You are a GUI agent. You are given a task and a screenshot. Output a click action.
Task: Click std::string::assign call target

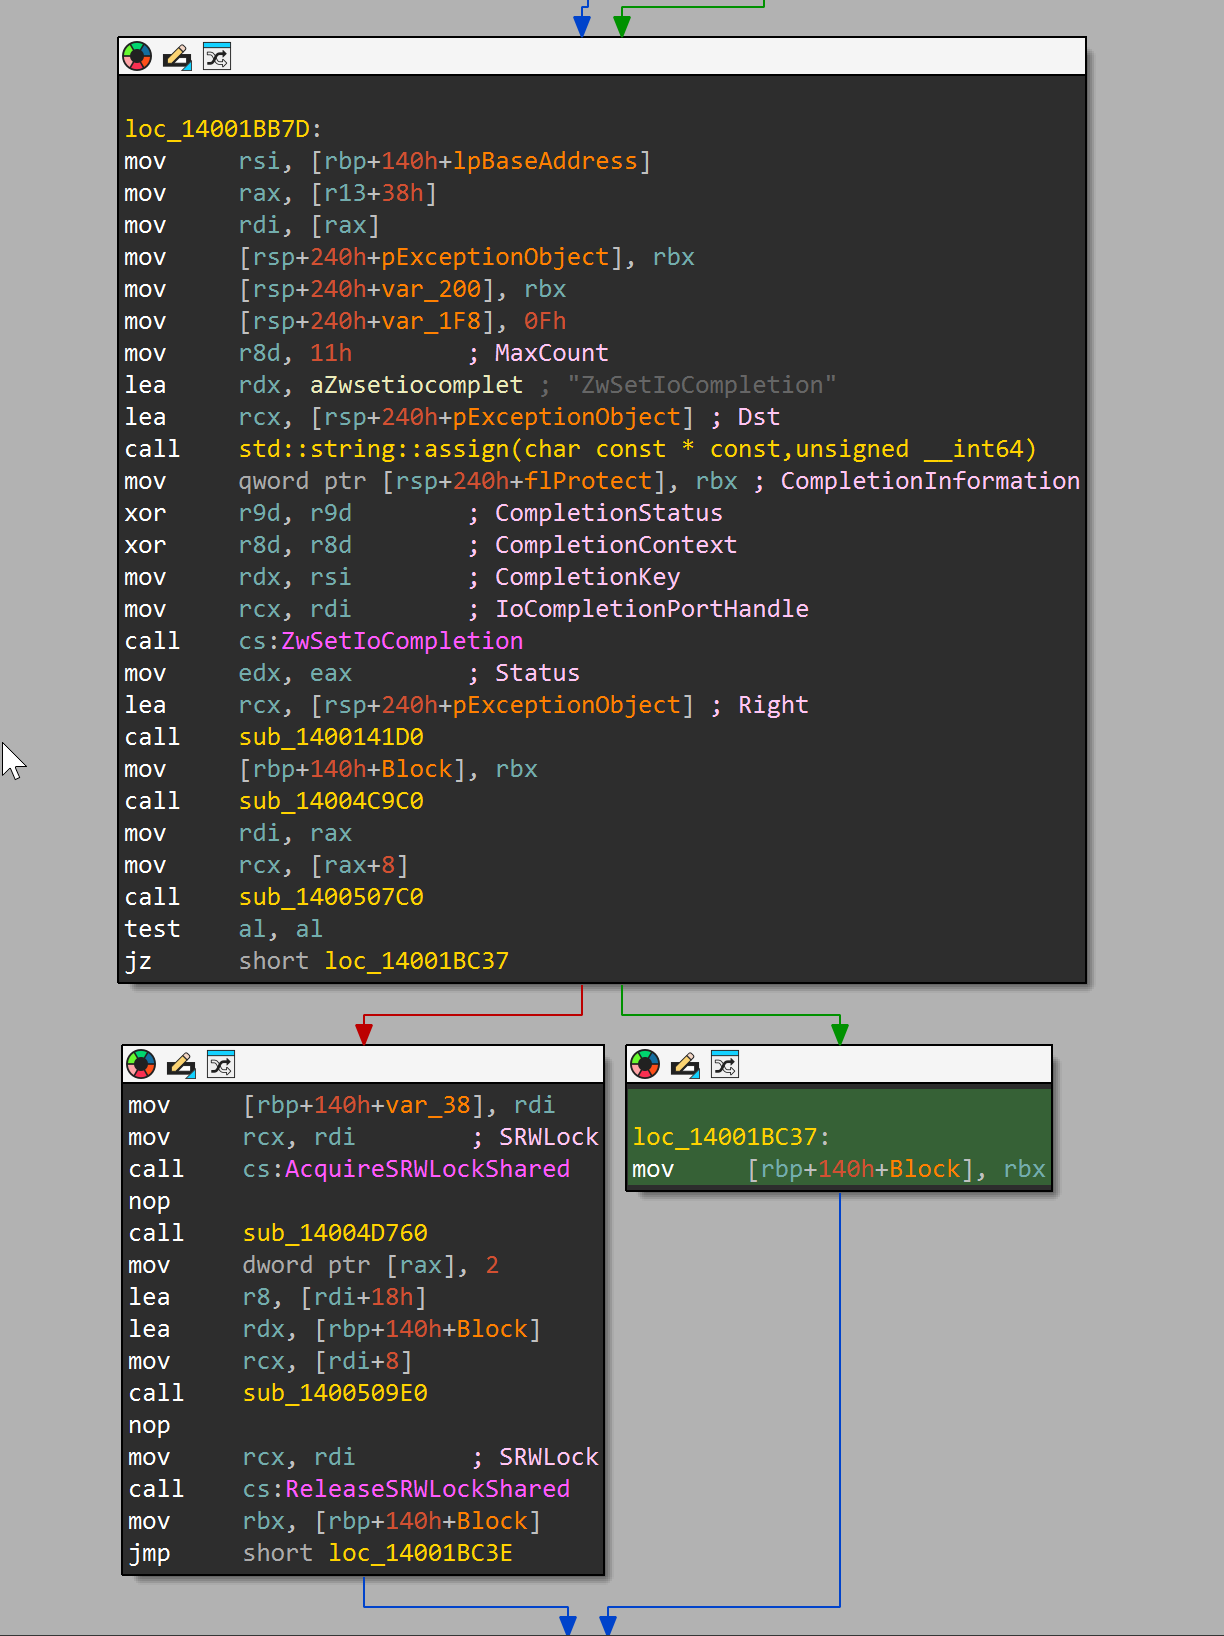pos(638,449)
